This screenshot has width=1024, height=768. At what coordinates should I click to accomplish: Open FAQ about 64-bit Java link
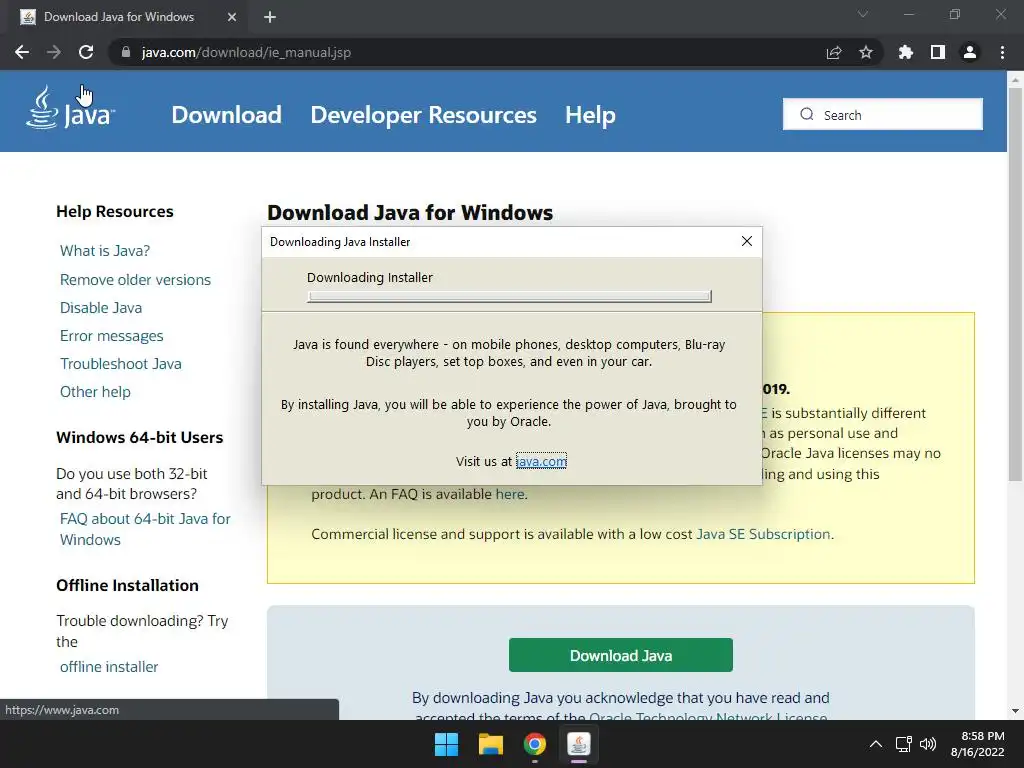[x=145, y=529]
